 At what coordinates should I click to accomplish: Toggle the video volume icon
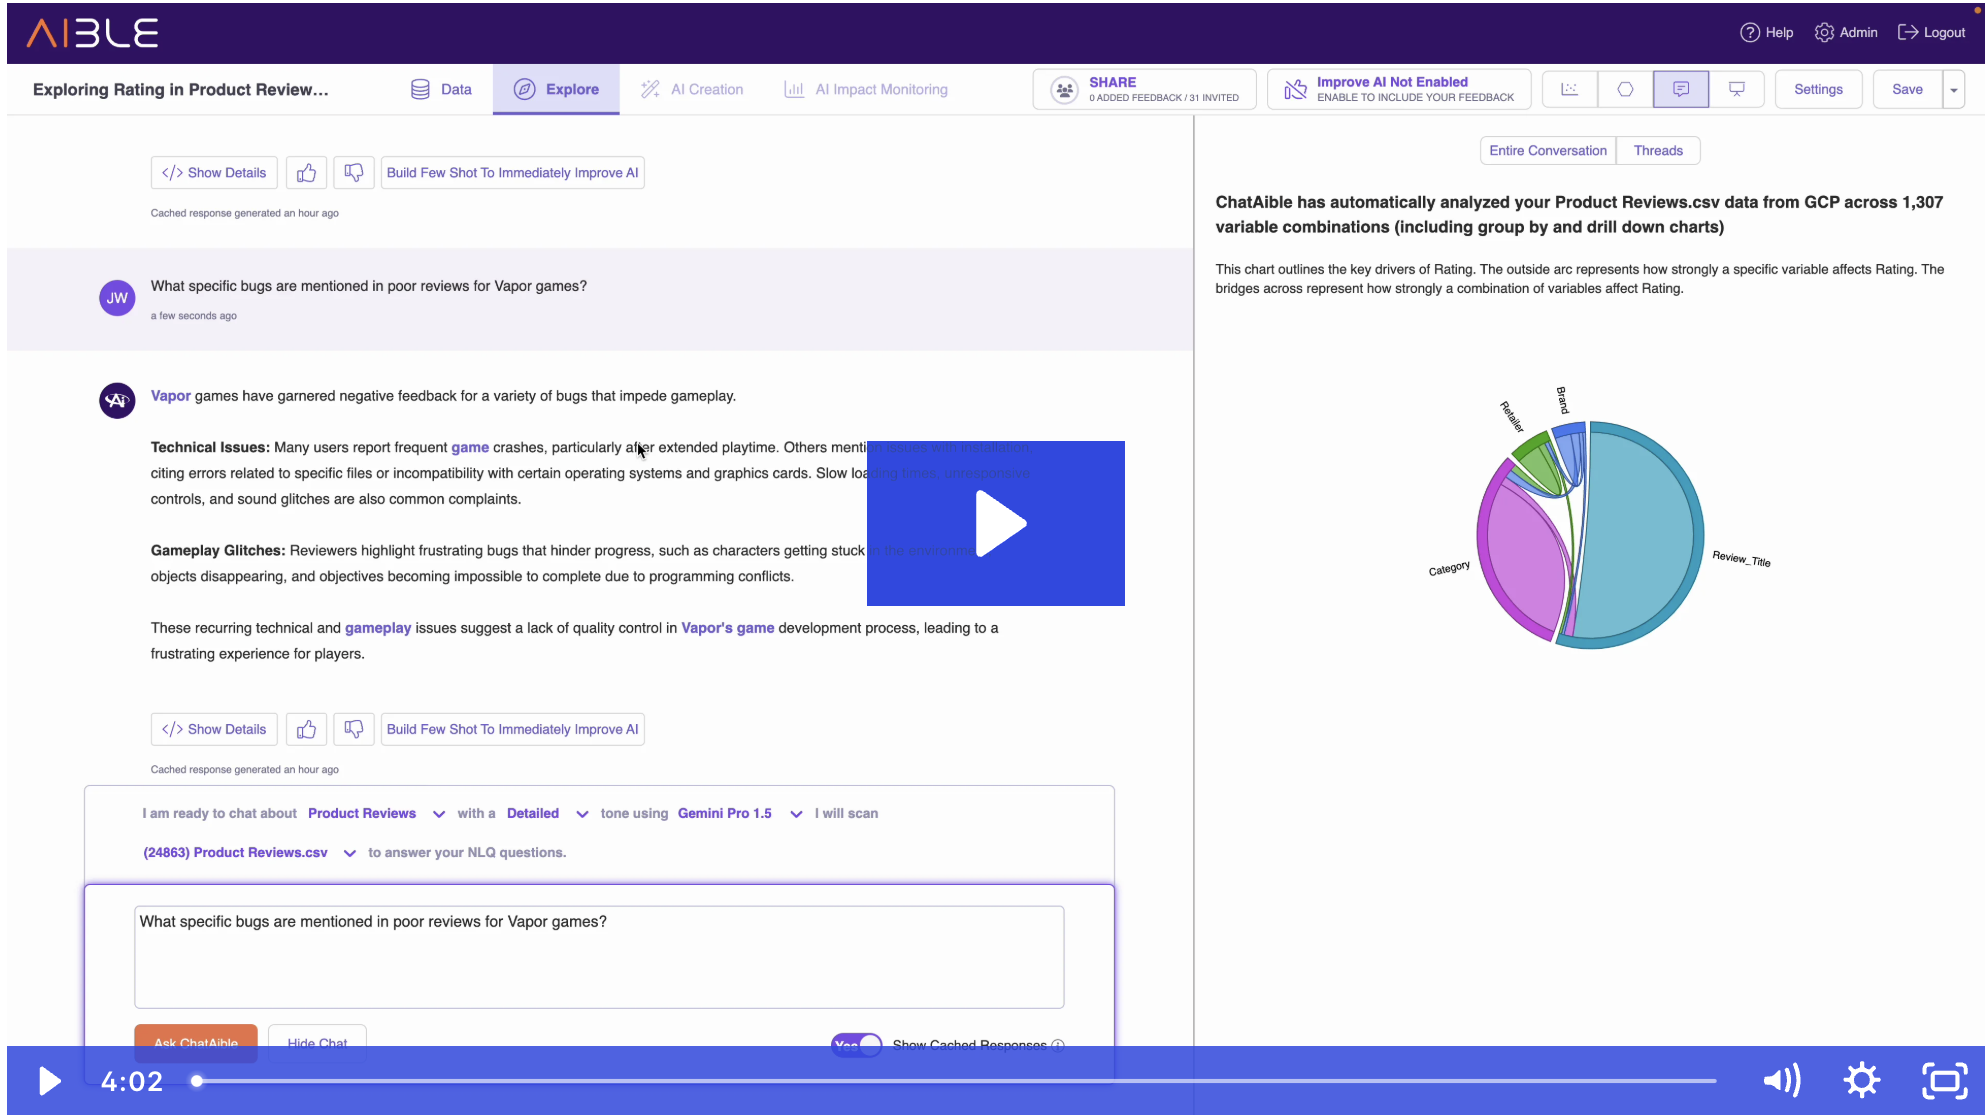point(1781,1081)
